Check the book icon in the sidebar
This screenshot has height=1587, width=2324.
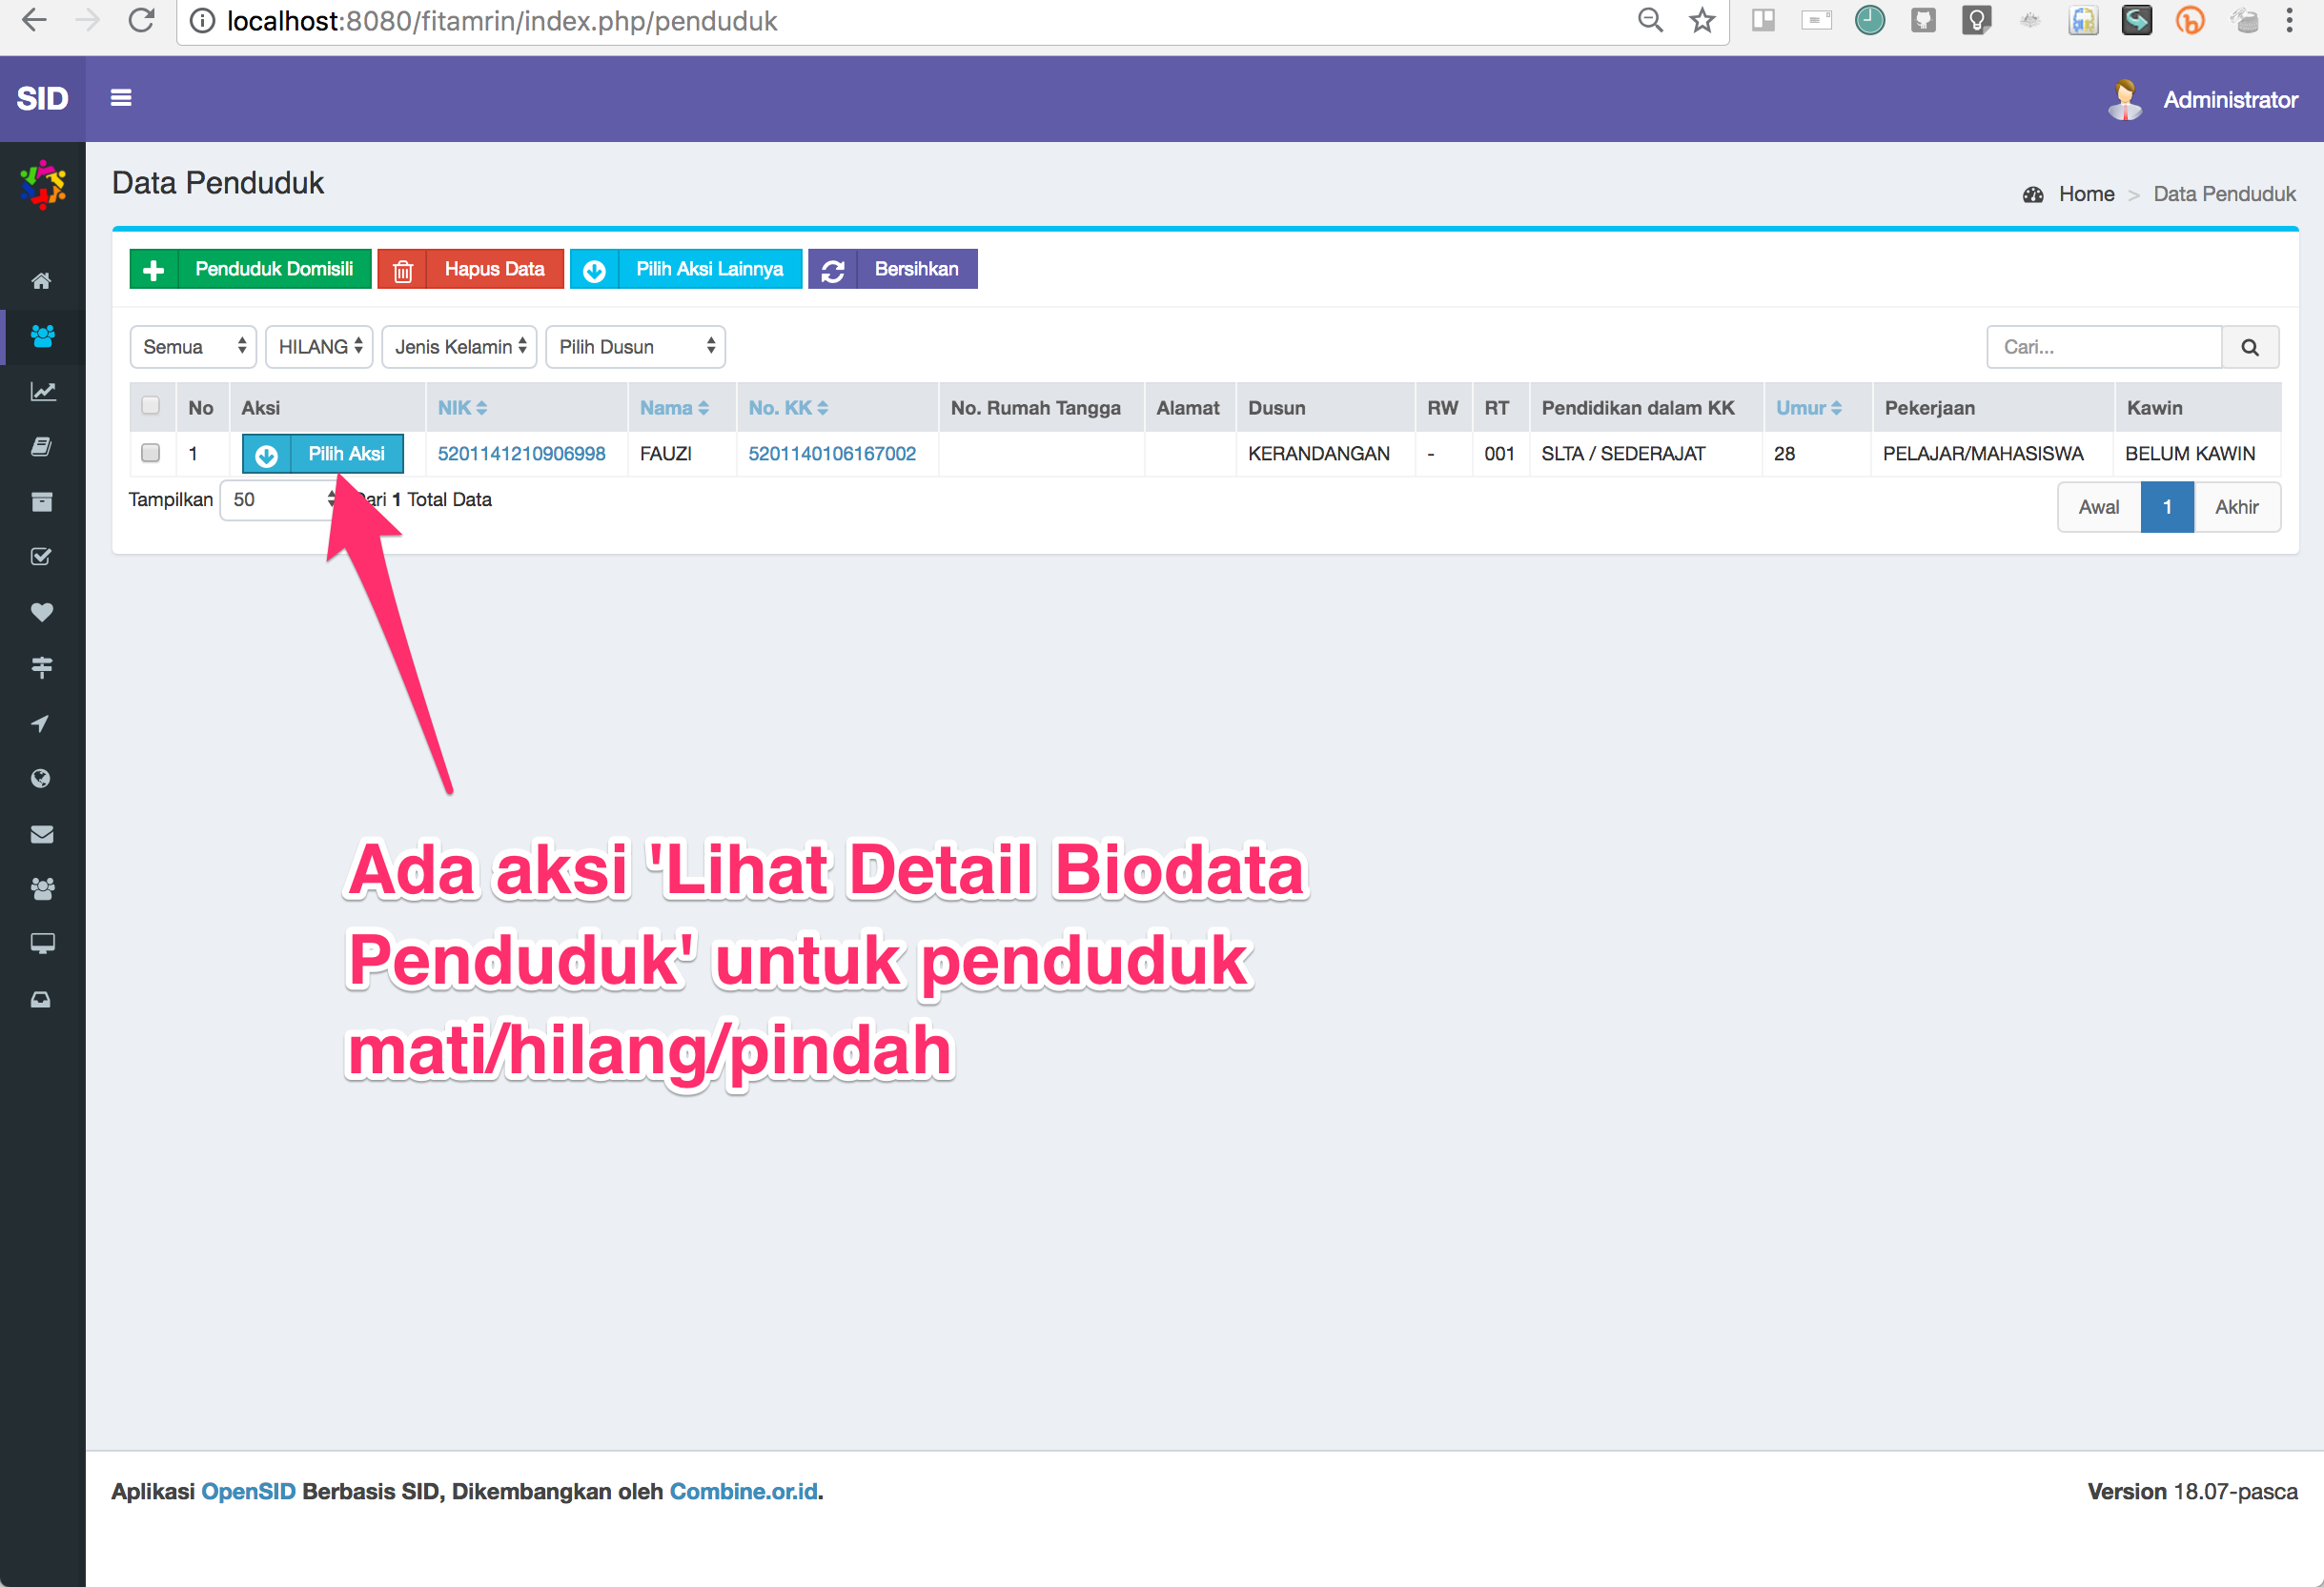click(x=42, y=446)
